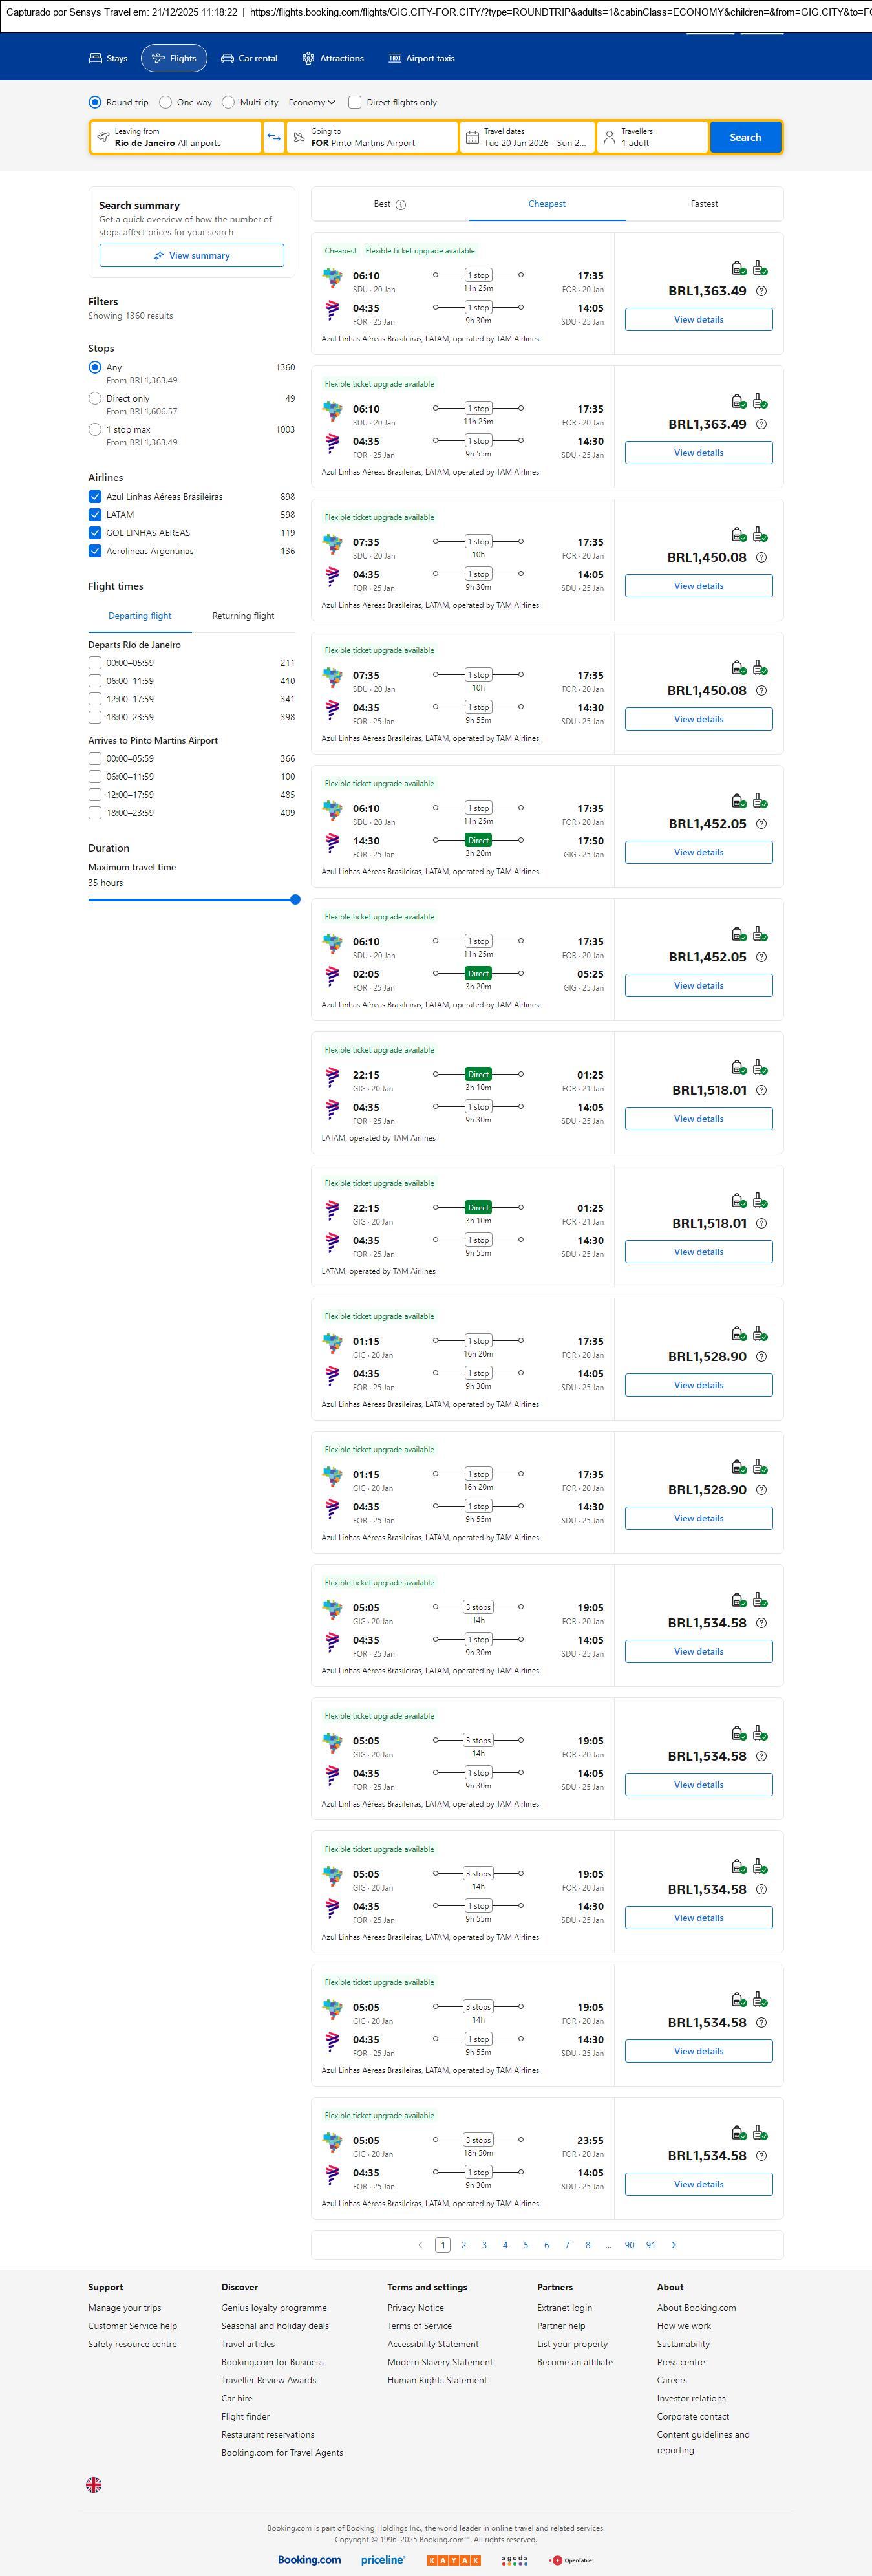Click the price info icon next to BRL1,363.49 on the Cheapest-tagged result

762,291
